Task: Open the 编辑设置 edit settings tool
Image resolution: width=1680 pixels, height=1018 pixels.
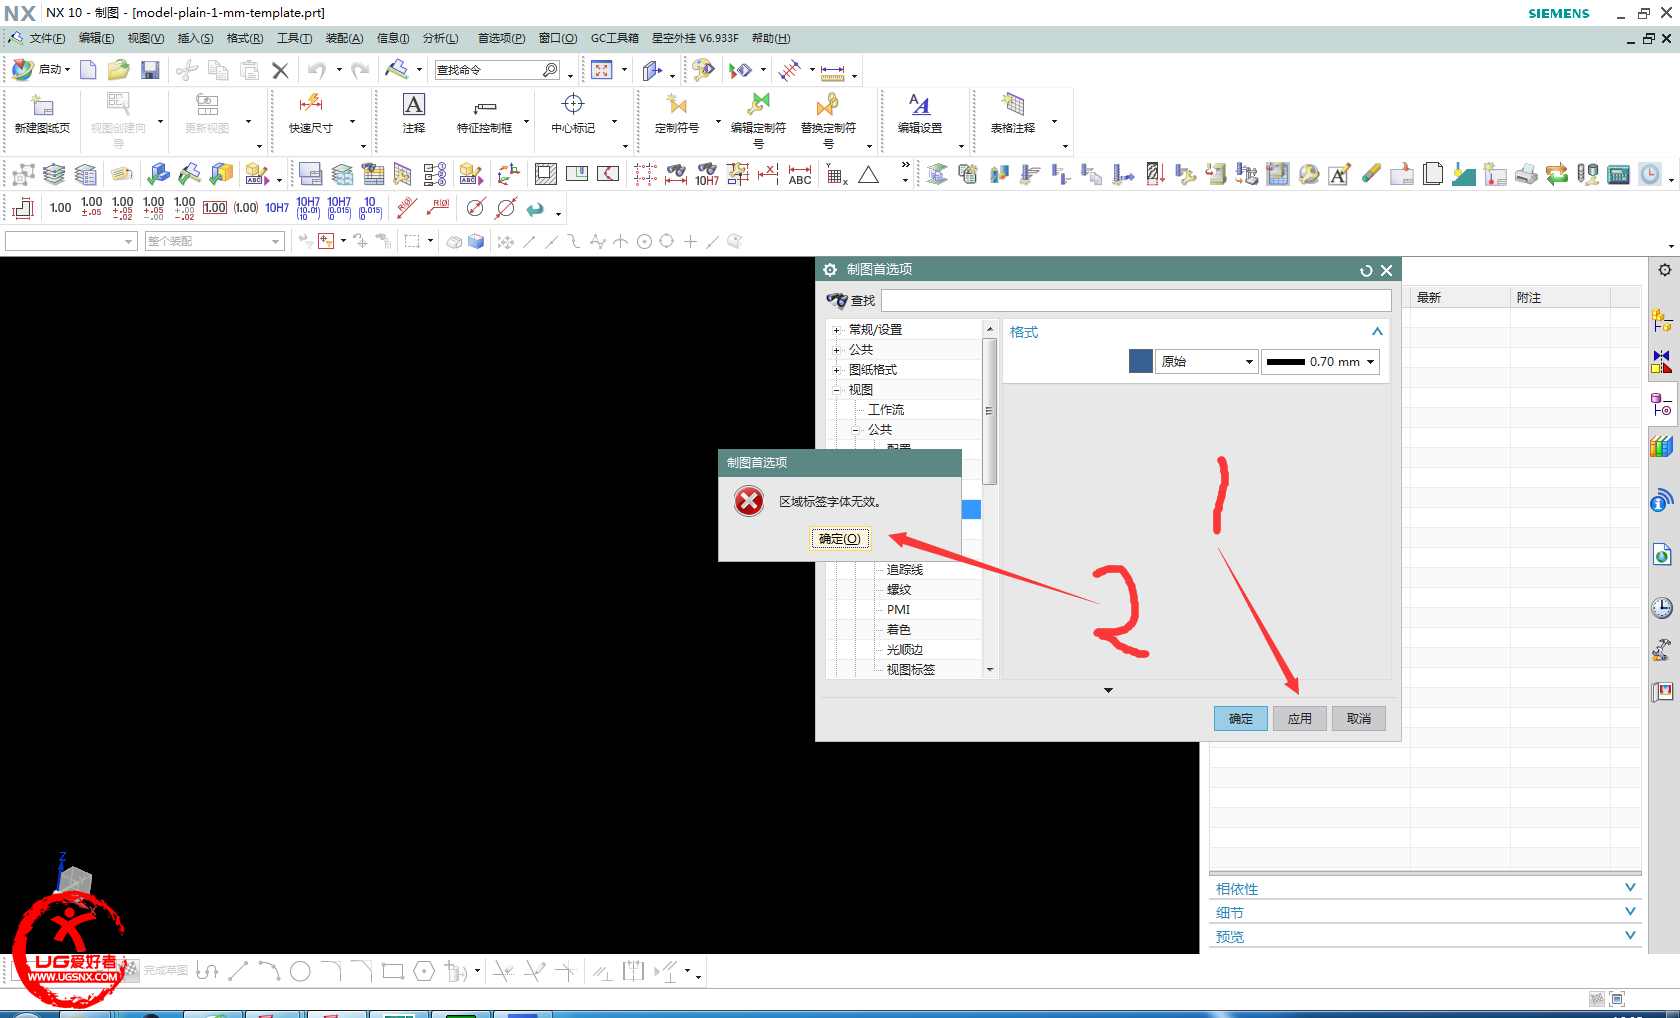Action: click(x=920, y=113)
